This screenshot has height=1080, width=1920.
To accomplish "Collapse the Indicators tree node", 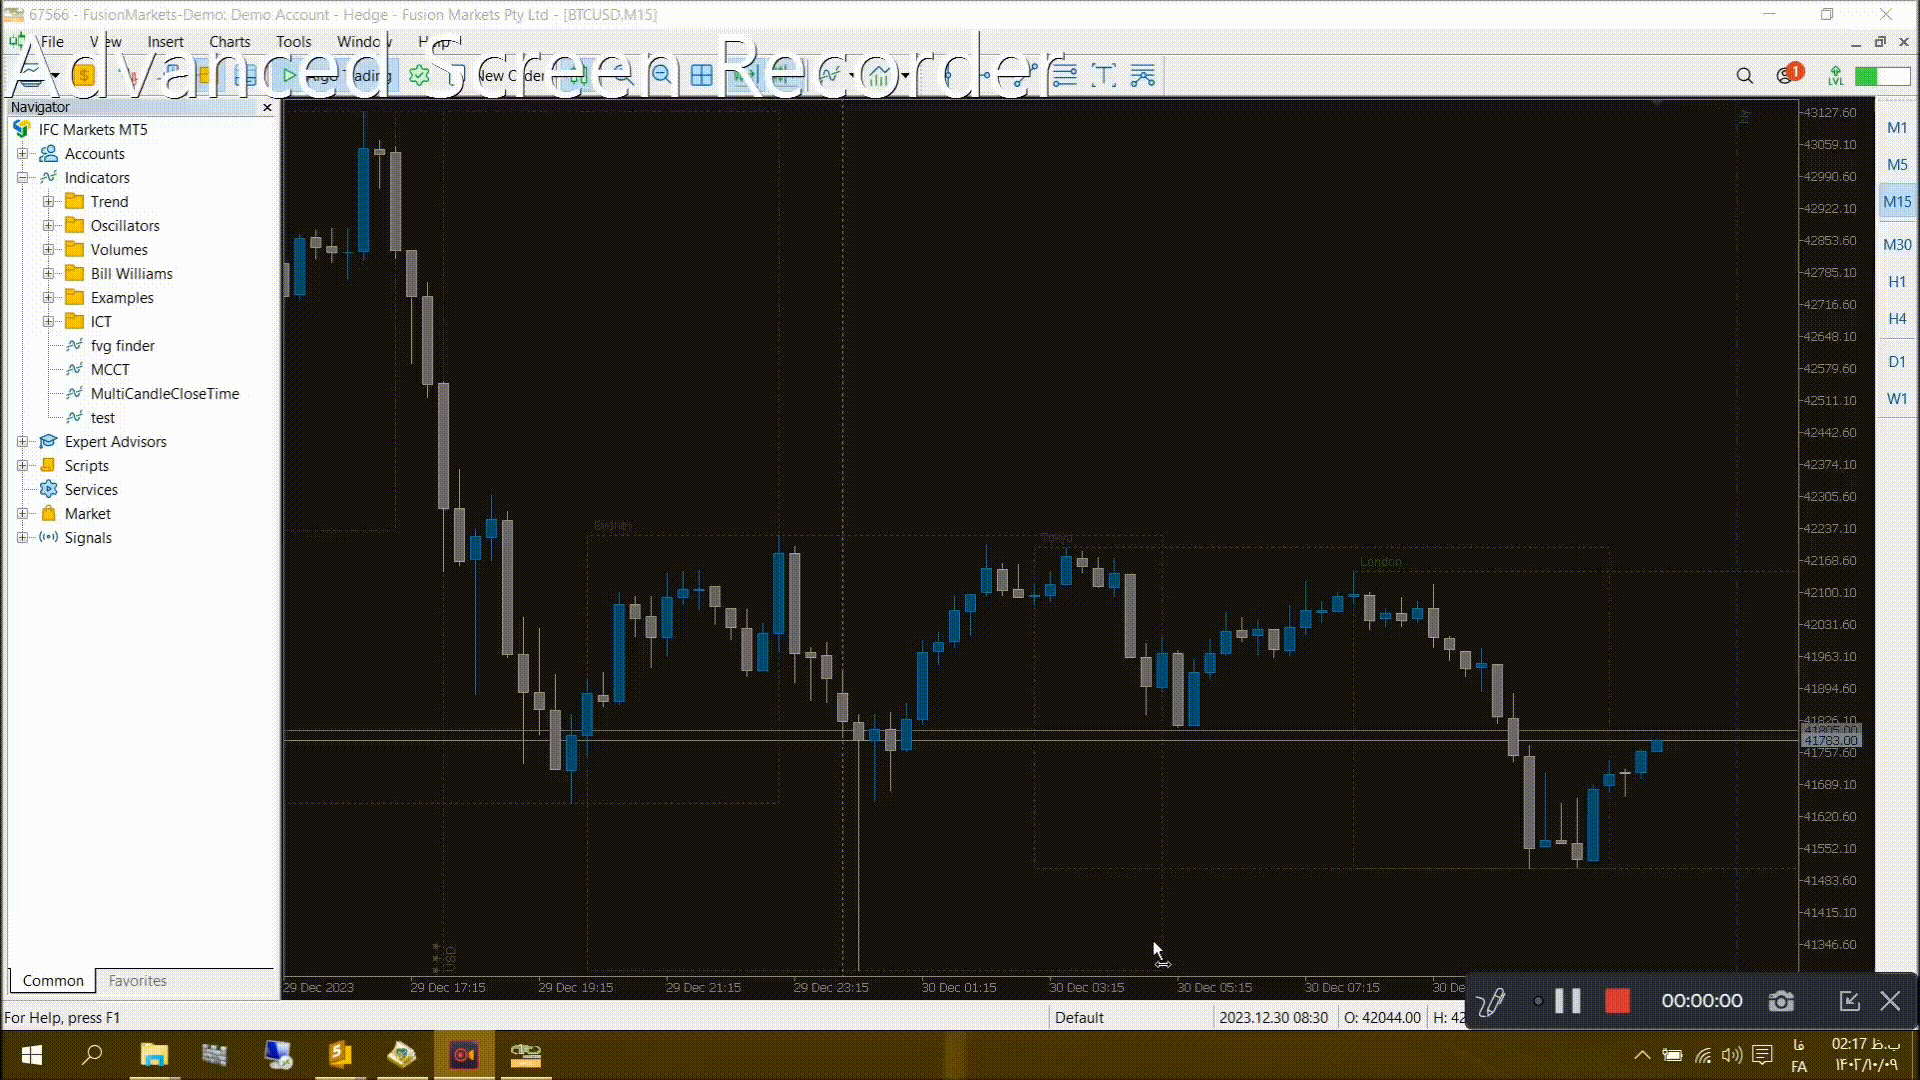I will click(x=22, y=178).
